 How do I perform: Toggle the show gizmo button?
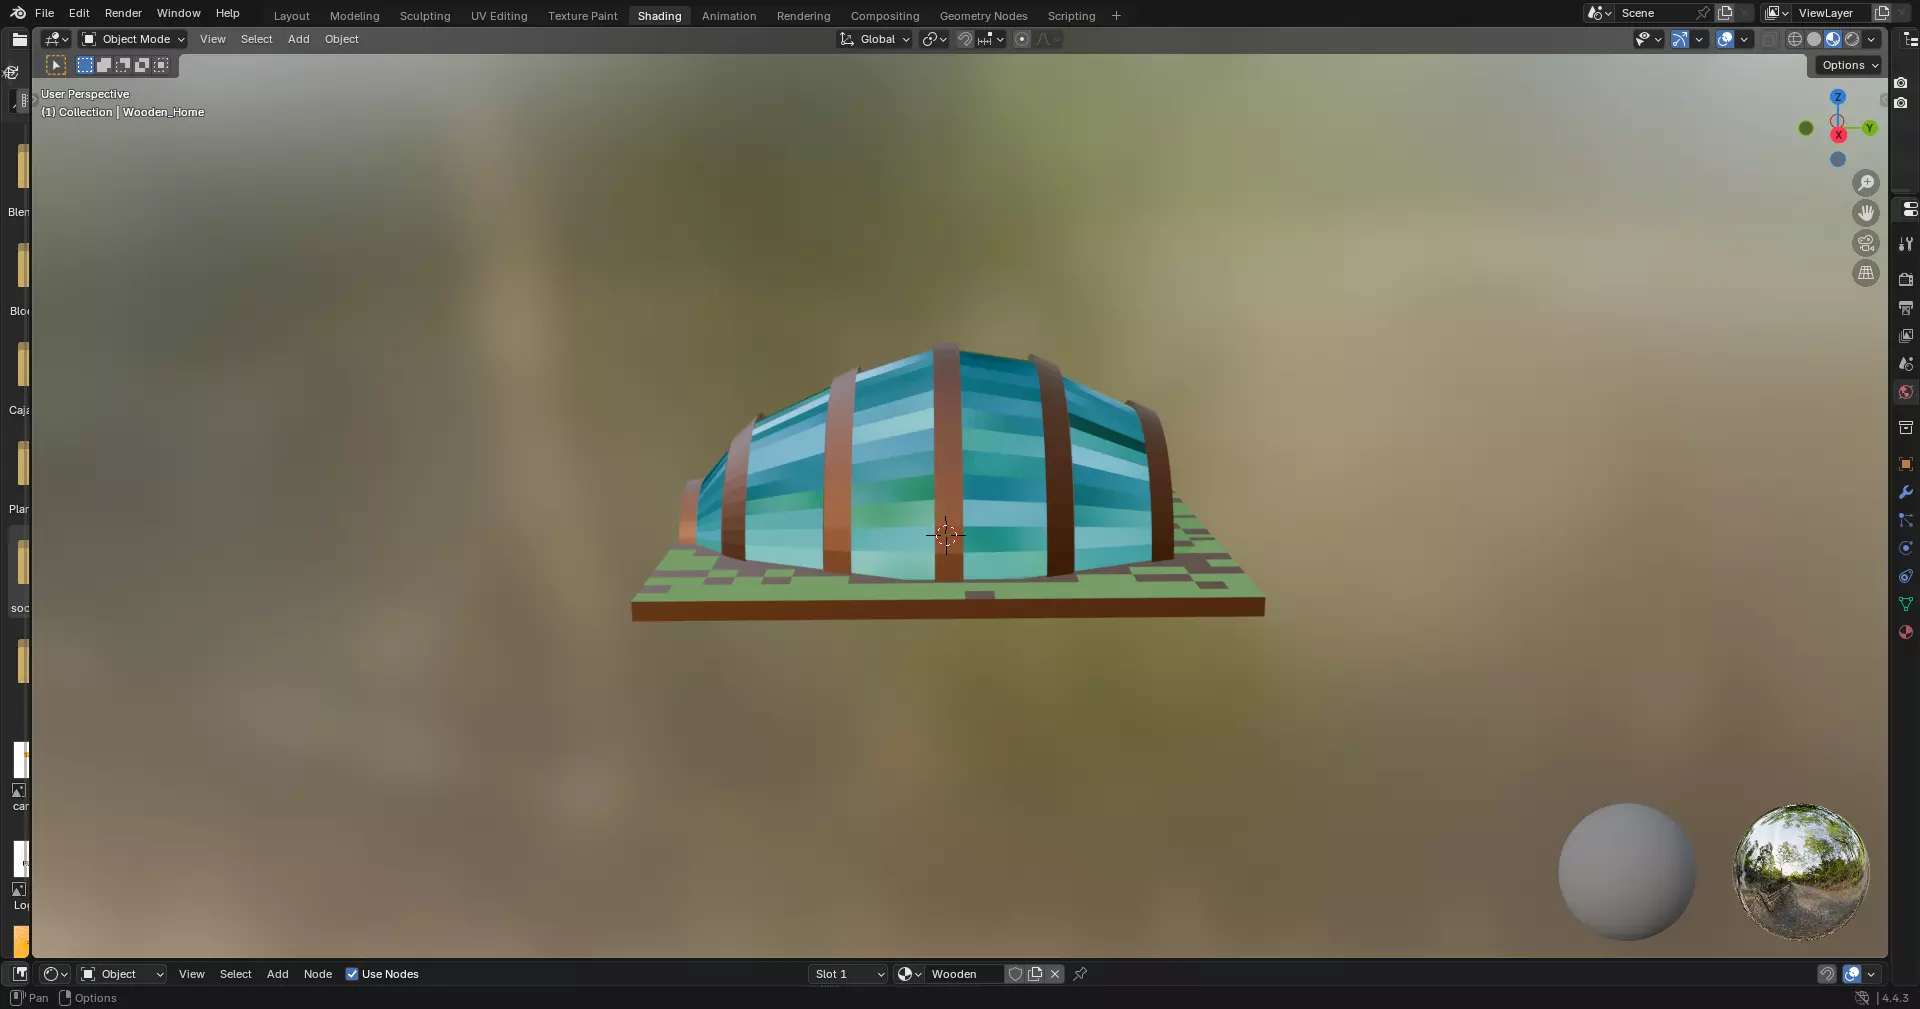click(x=1680, y=39)
